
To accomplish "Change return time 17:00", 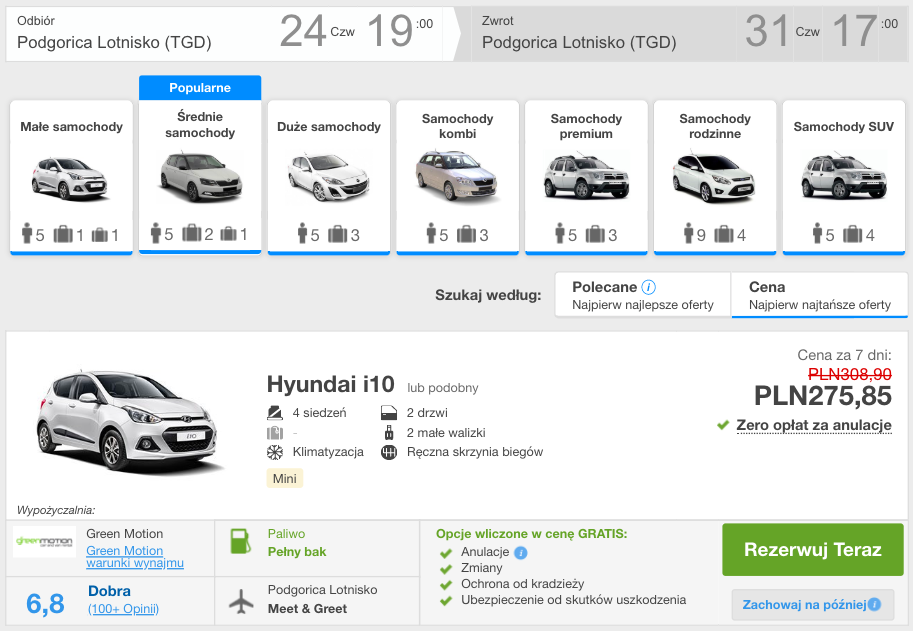I will (865, 31).
